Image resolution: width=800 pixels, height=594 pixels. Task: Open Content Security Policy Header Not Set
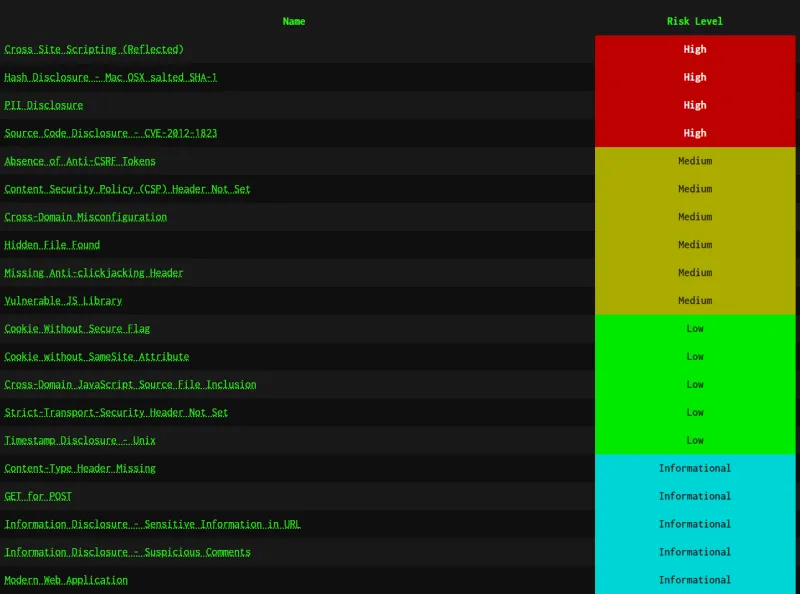pos(127,189)
